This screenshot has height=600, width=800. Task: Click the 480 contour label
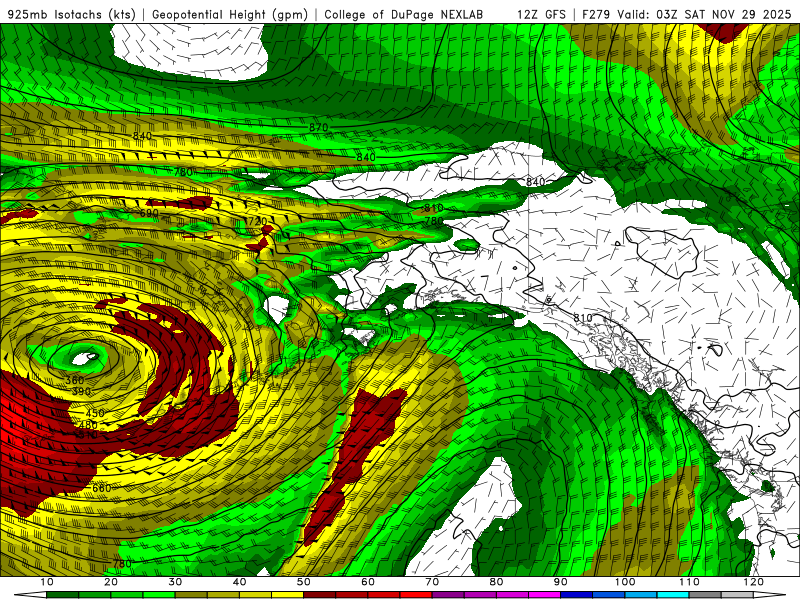pyautogui.click(x=88, y=425)
